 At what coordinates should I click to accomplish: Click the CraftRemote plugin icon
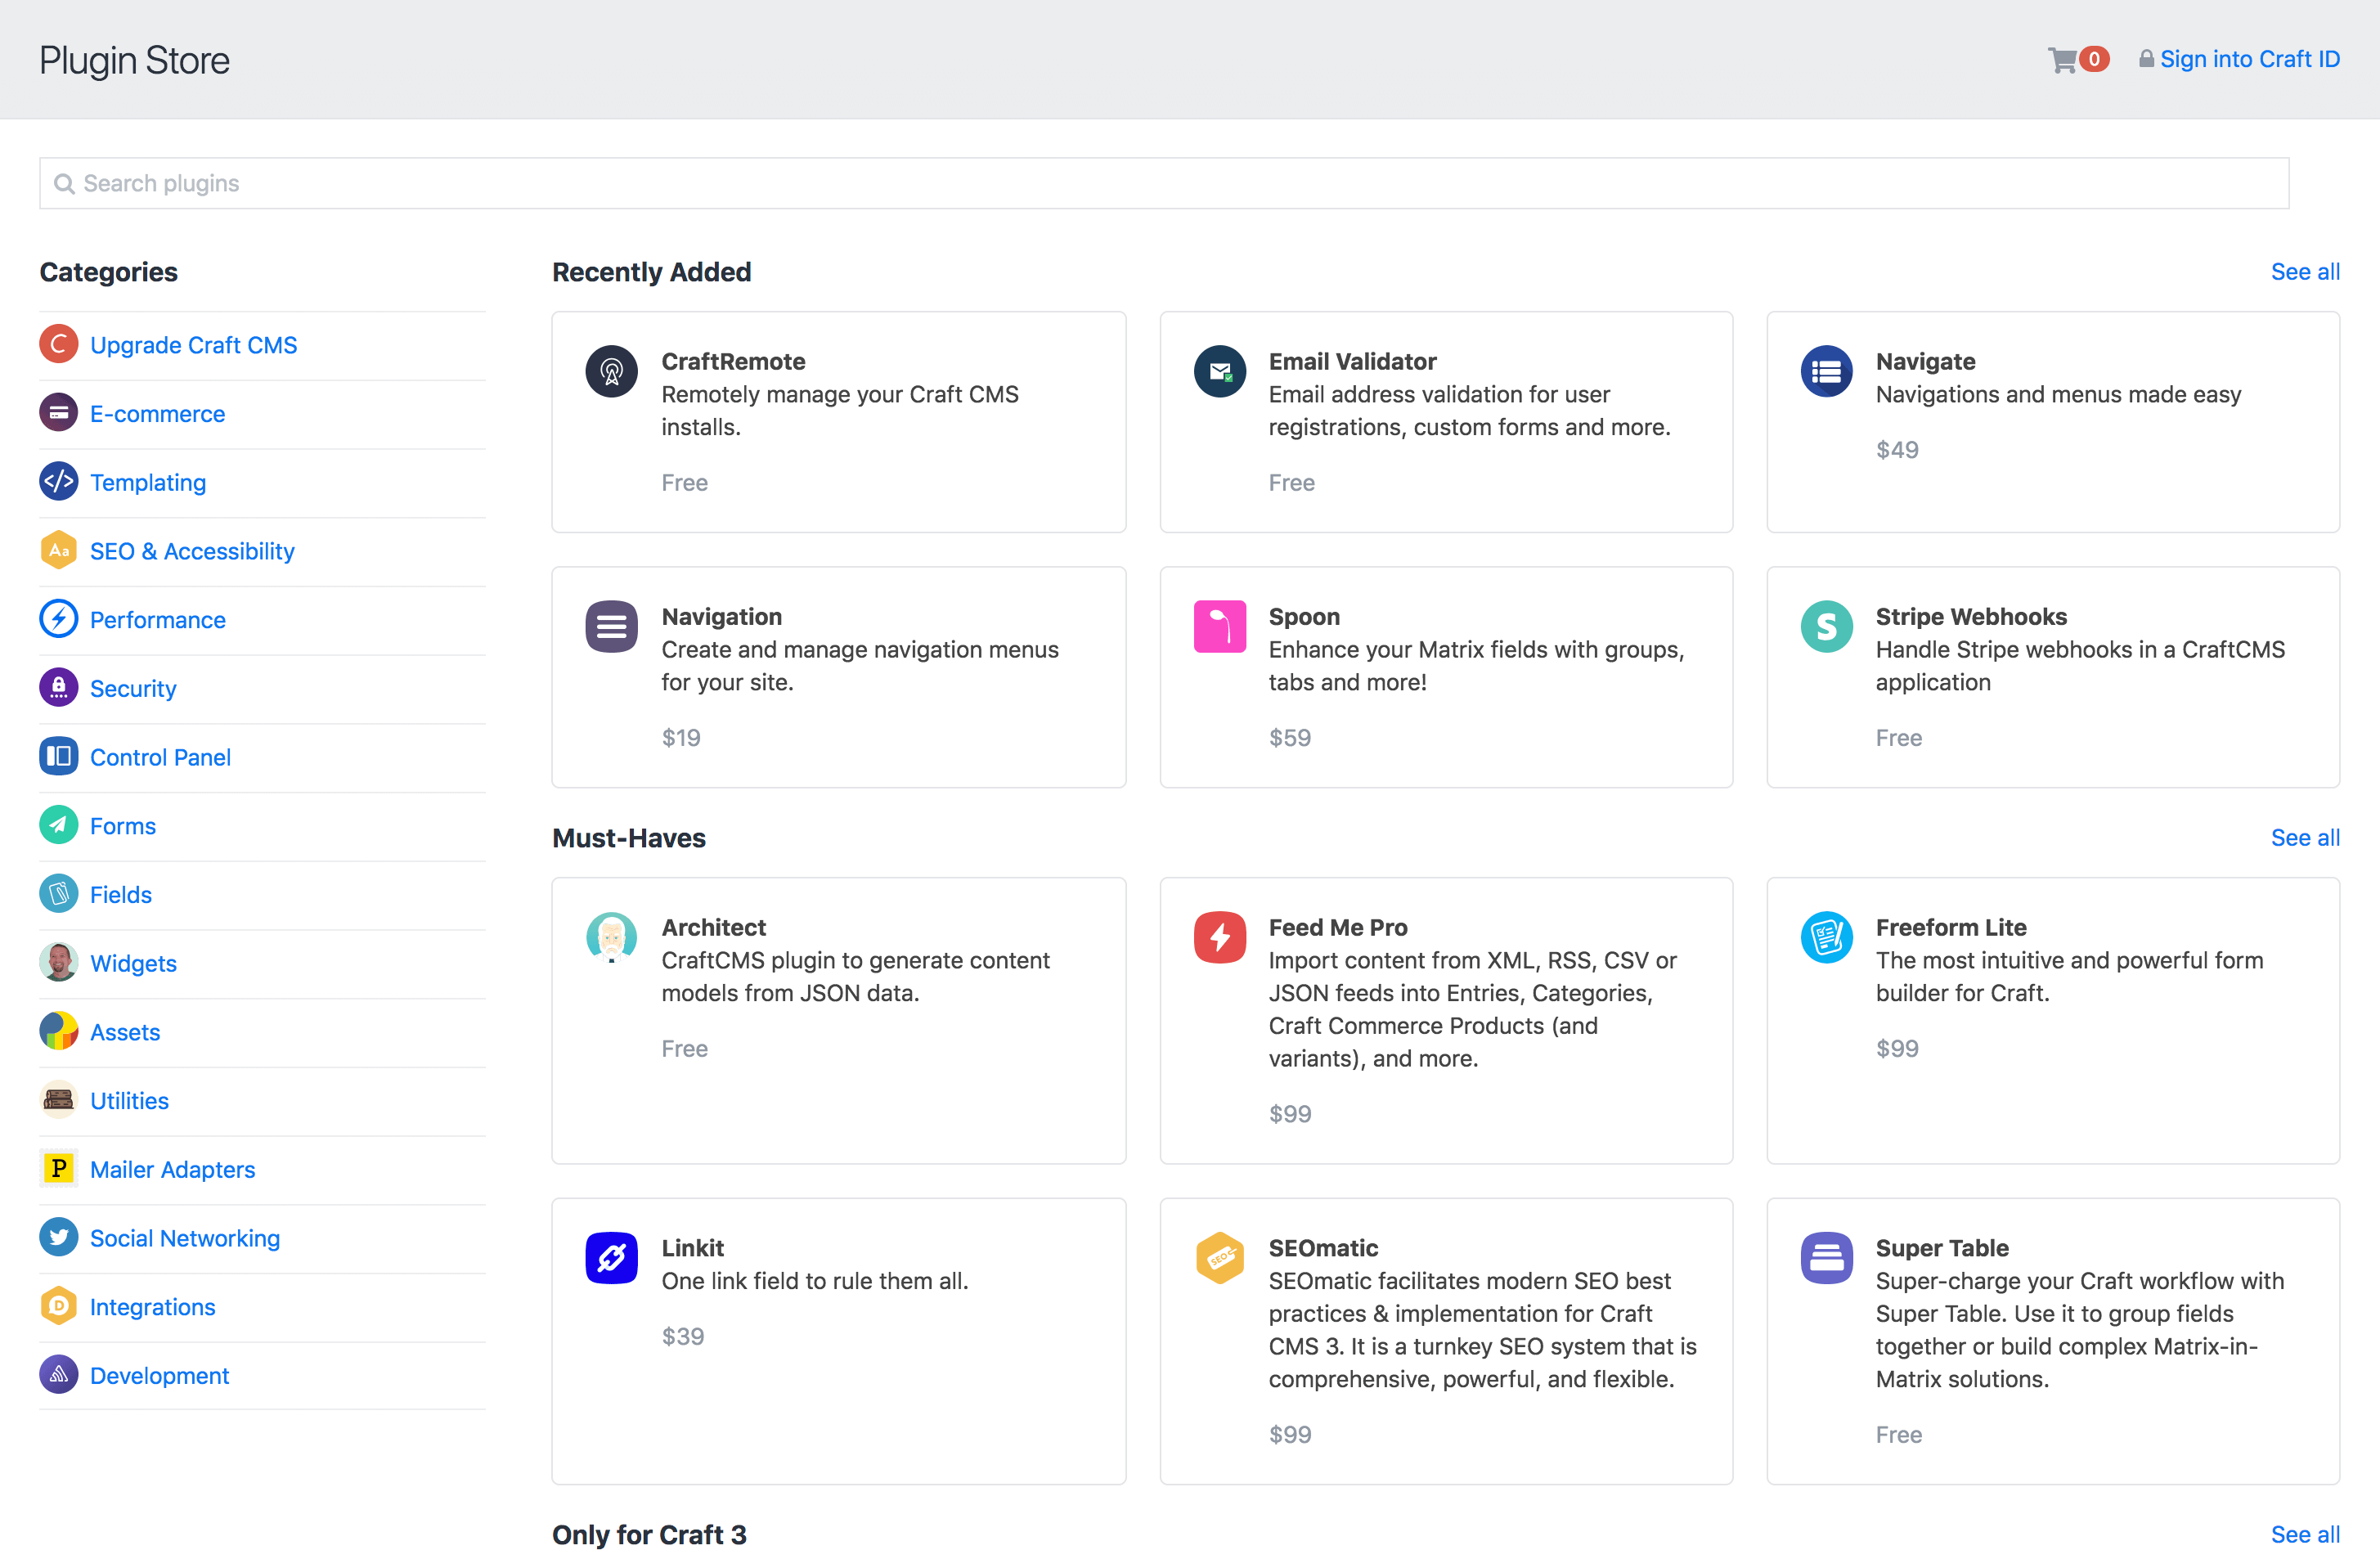[x=612, y=372]
